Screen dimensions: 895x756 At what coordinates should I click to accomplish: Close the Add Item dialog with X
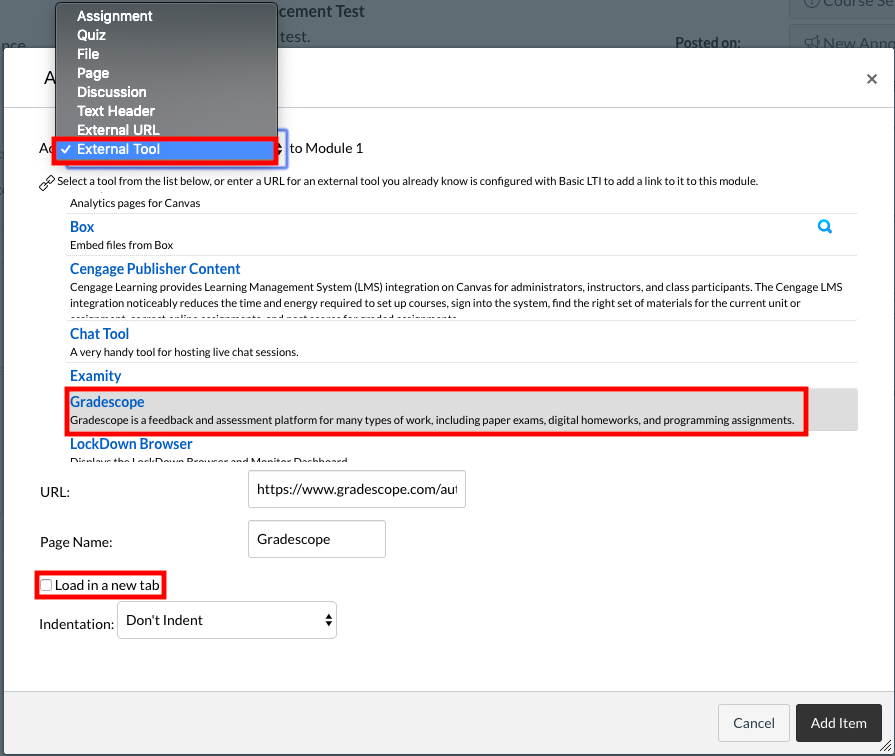pyautogui.click(x=872, y=79)
